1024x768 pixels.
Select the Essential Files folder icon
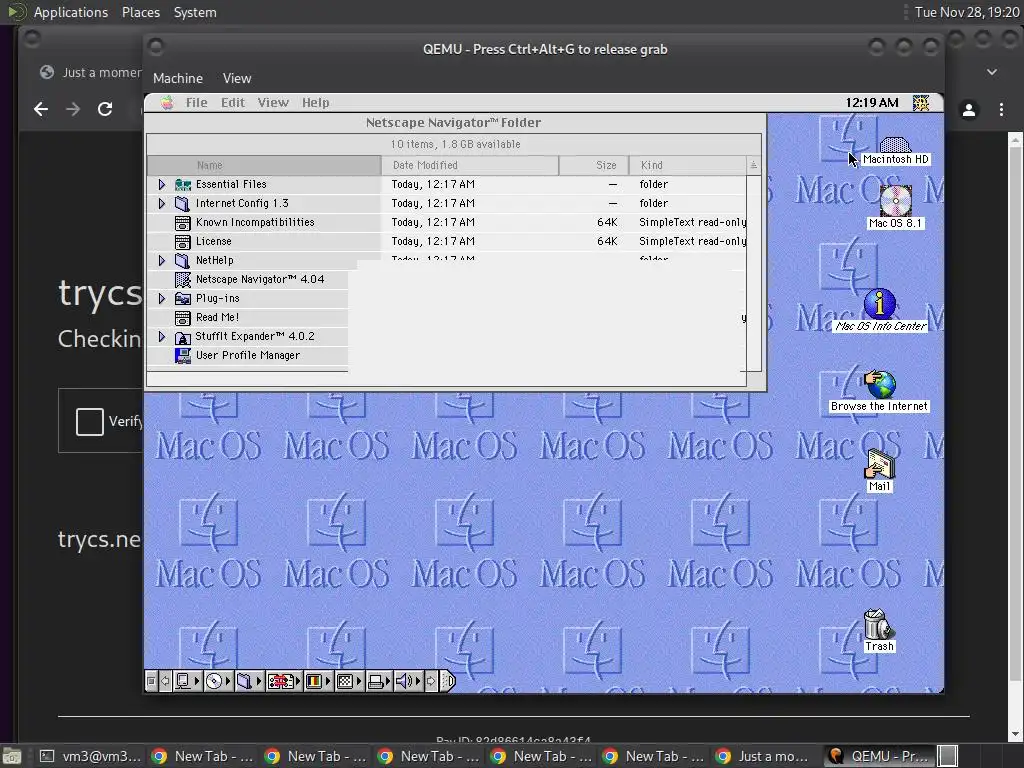pos(183,185)
